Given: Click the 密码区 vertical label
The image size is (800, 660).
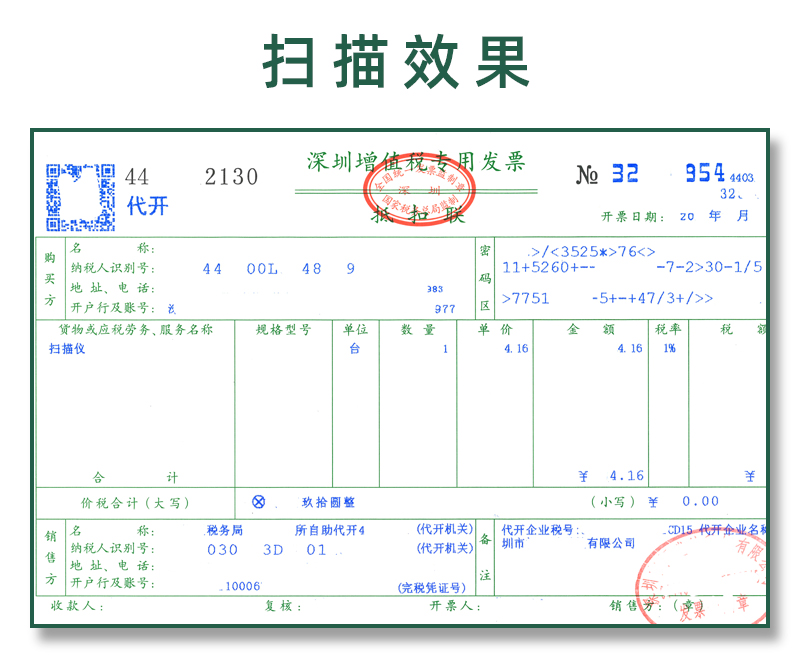Looking at the screenshot, I should coord(485,278).
